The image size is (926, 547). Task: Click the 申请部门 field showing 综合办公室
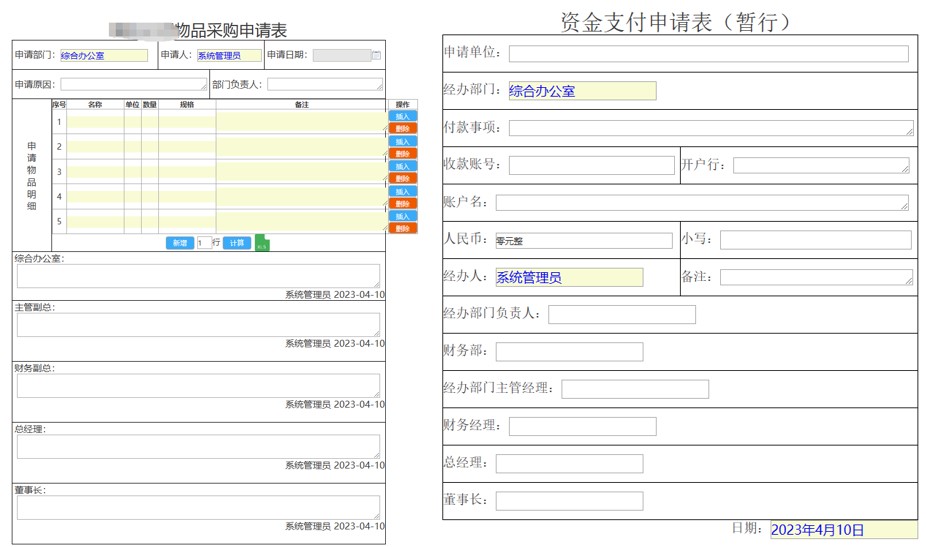(x=104, y=56)
